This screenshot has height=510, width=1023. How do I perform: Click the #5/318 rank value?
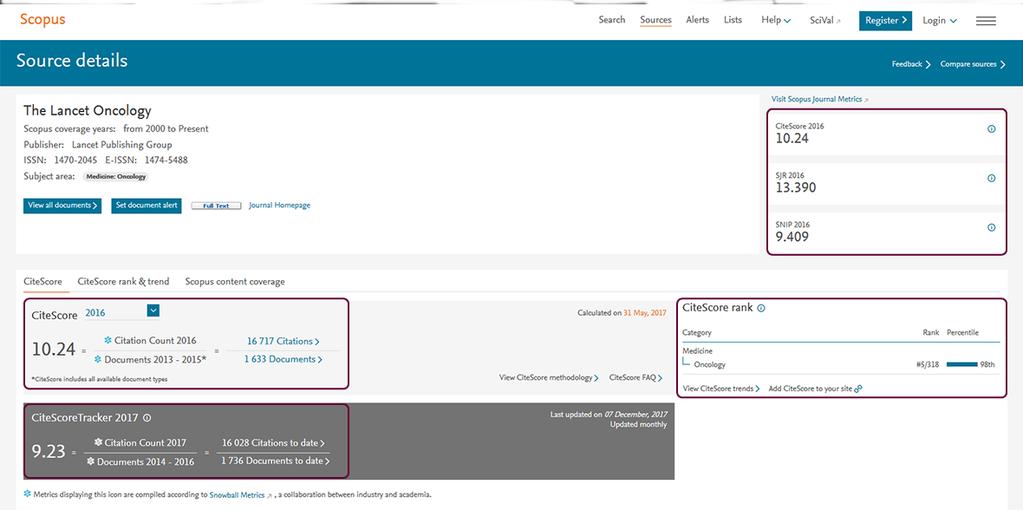(x=927, y=365)
